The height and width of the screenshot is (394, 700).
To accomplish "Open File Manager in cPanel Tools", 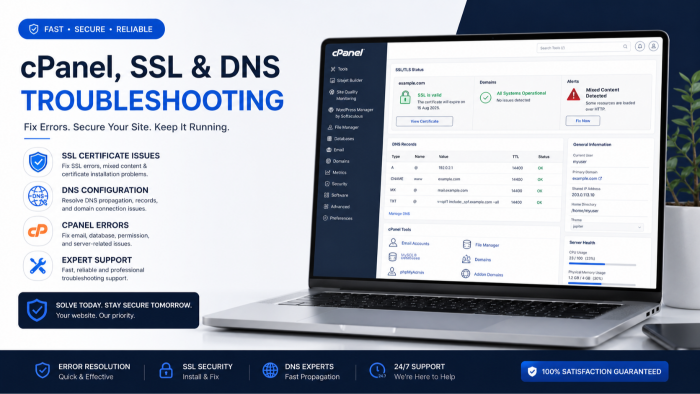I will [481, 245].
